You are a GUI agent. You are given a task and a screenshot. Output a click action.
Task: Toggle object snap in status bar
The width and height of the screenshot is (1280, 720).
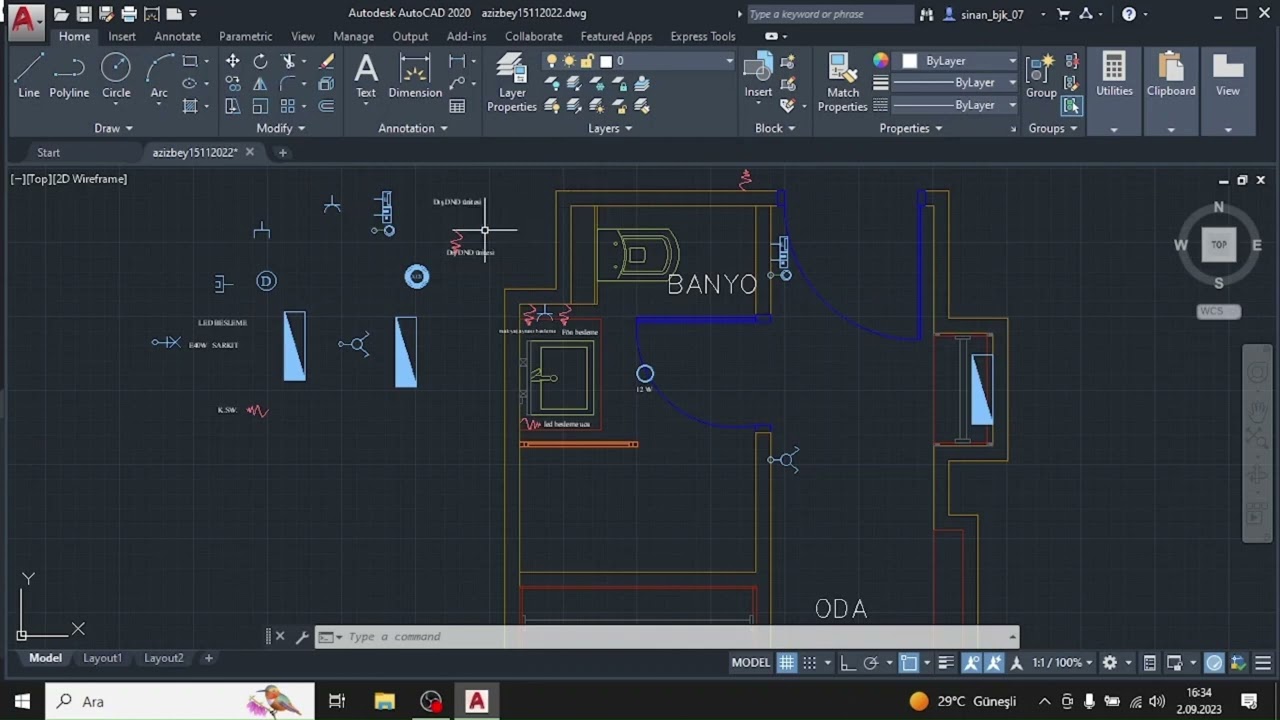tap(909, 663)
